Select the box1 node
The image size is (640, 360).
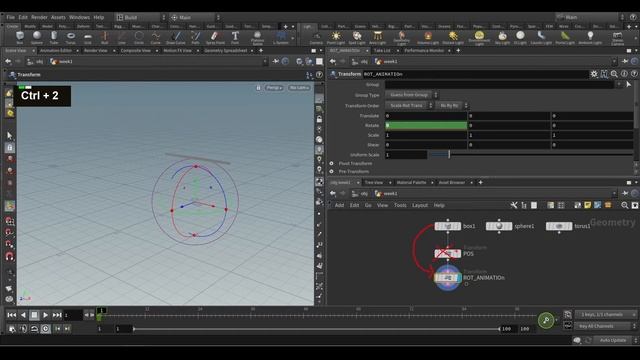pyautogui.click(x=448, y=226)
